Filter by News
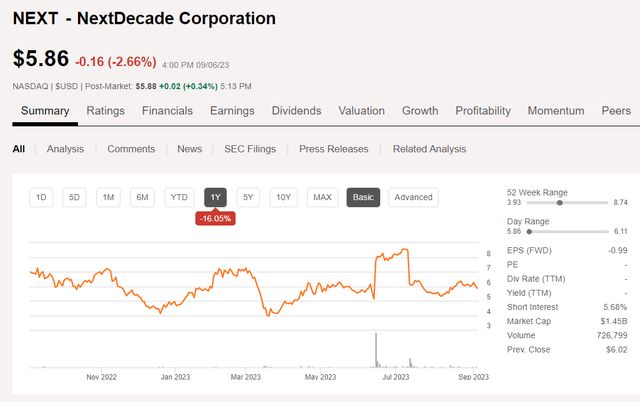This screenshot has width=640, height=402. pos(189,149)
